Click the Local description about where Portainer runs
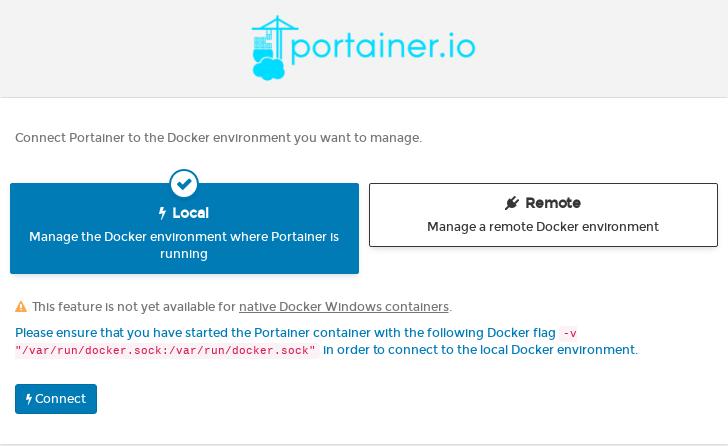The width and height of the screenshot is (728, 446). point(184,245)
